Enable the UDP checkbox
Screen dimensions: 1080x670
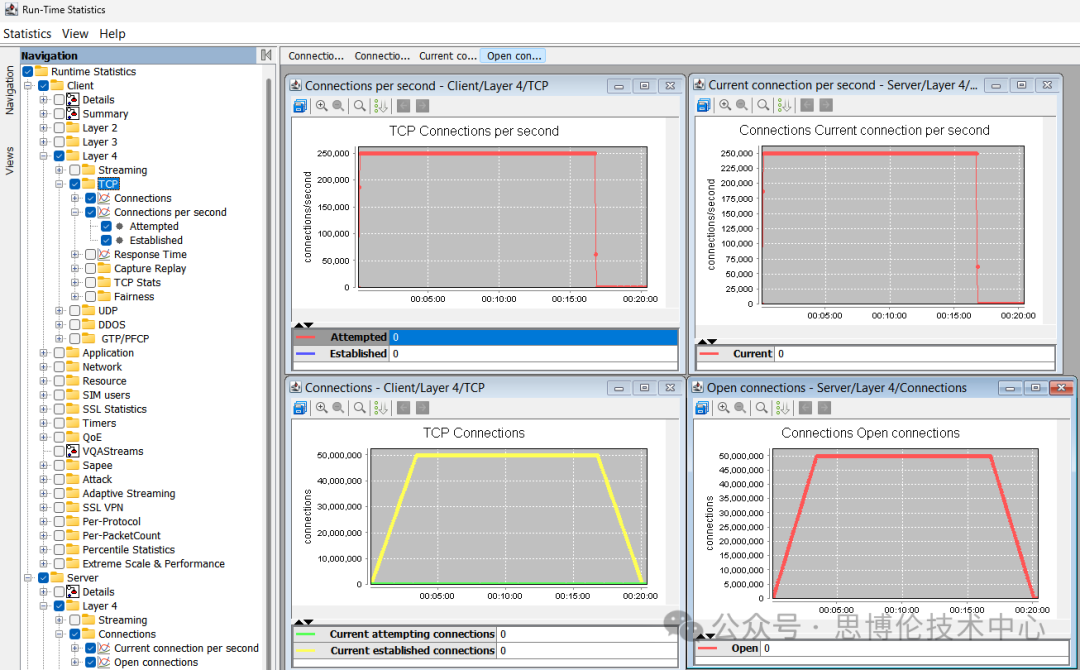coord(74,311)
